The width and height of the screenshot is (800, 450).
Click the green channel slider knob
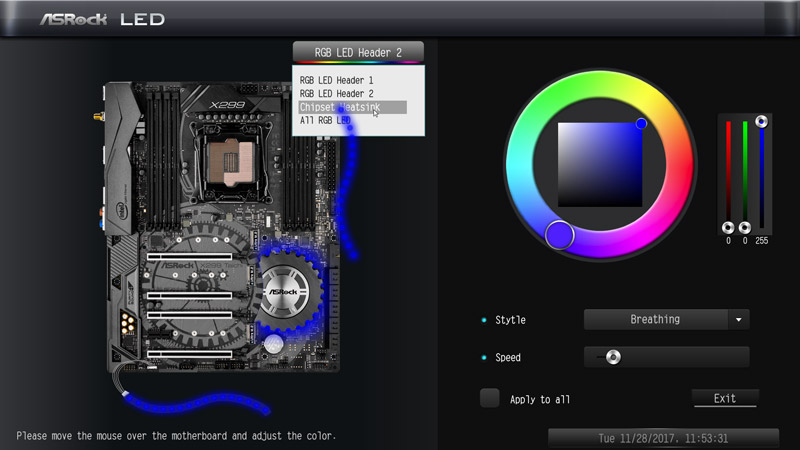click(745, 228)
